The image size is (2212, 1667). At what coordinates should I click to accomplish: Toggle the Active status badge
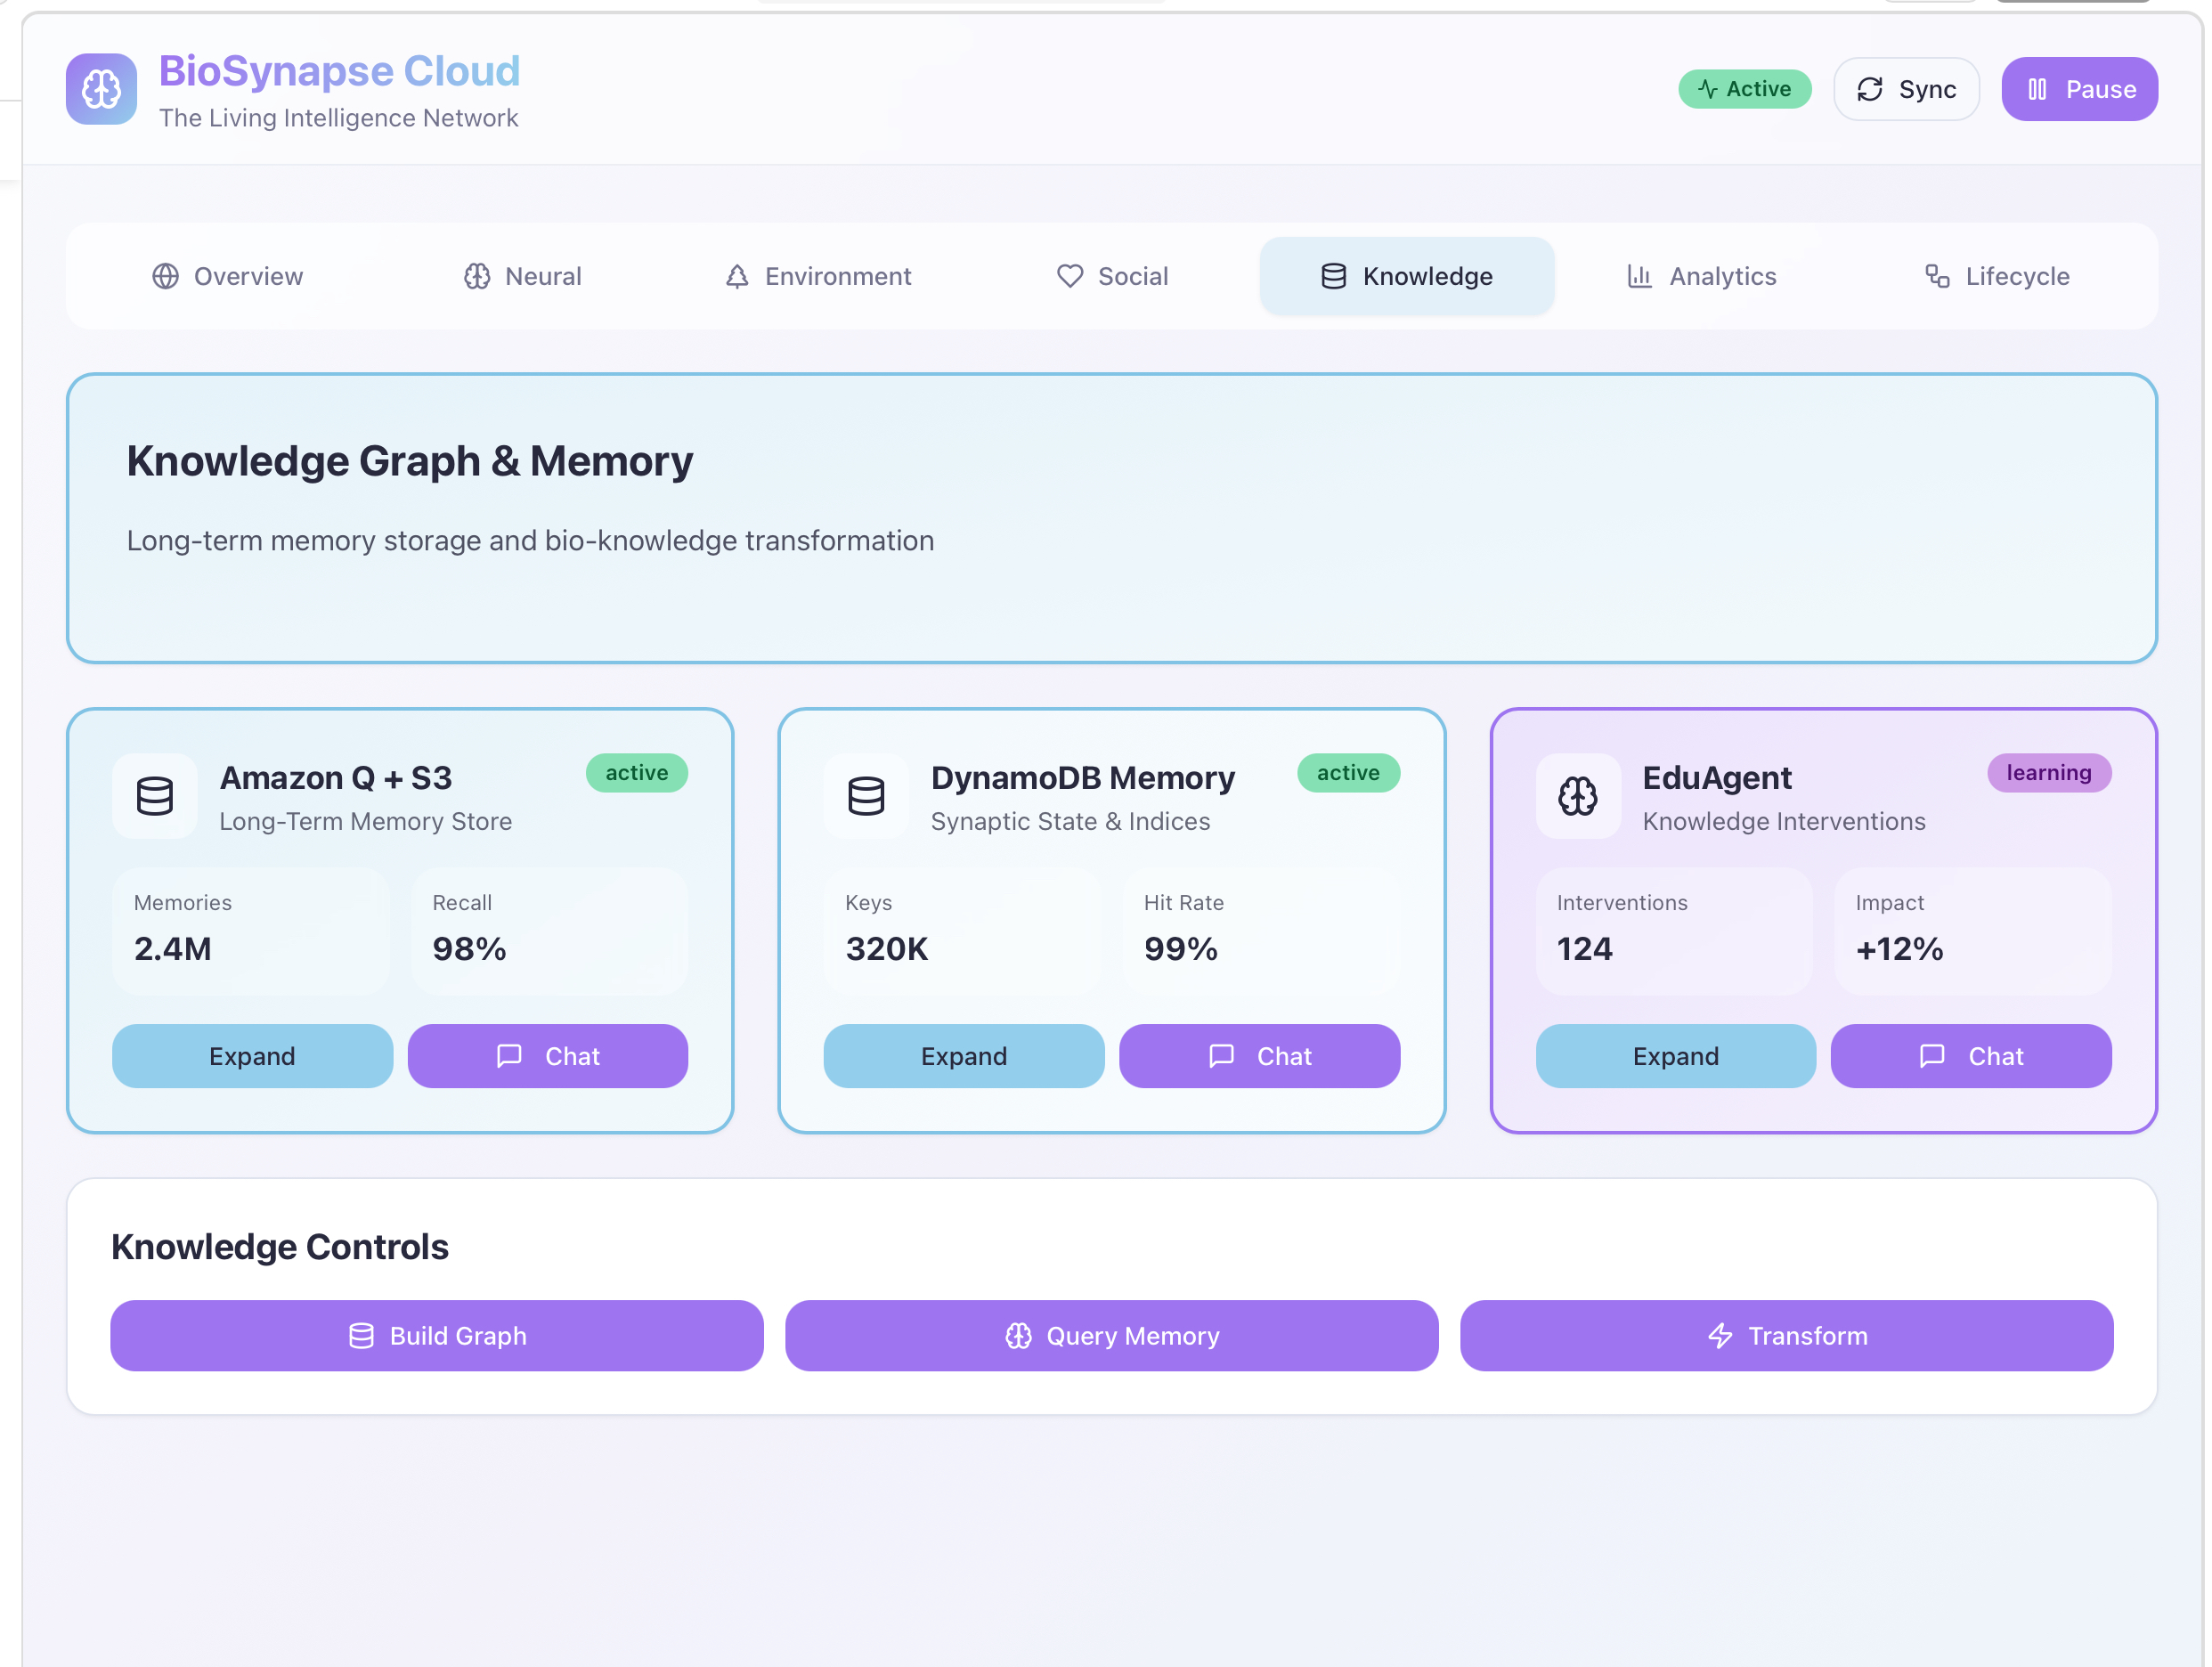[1744, 89]
